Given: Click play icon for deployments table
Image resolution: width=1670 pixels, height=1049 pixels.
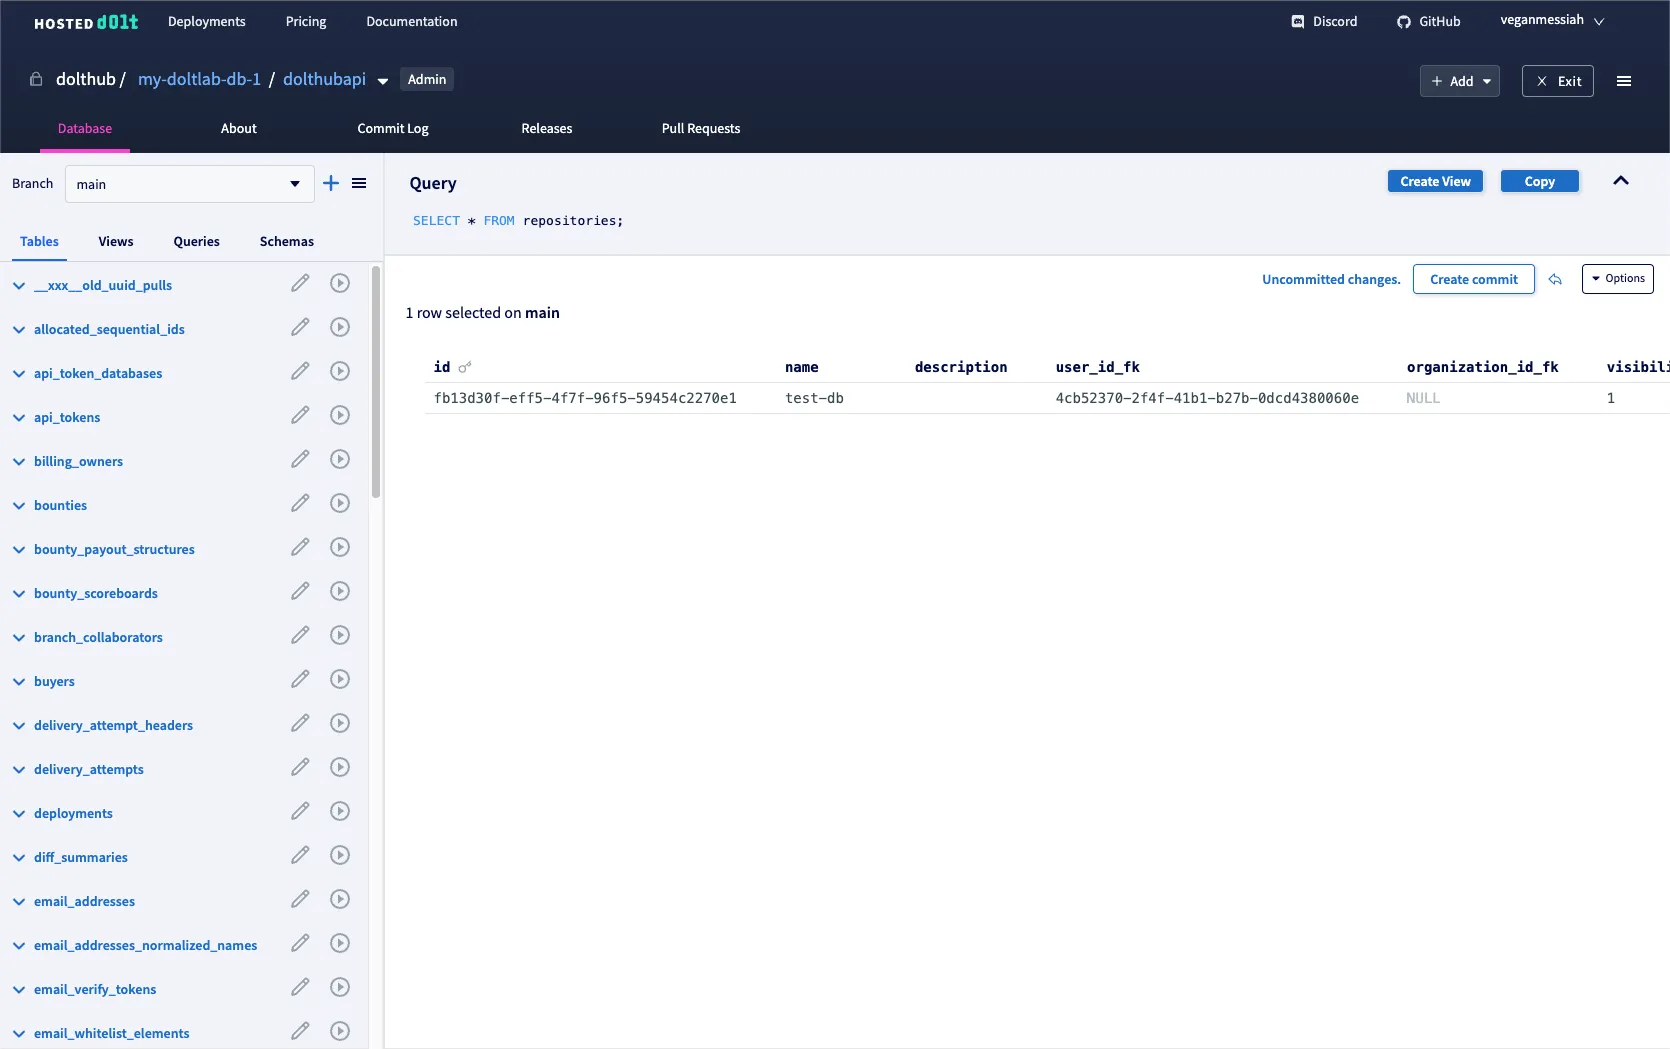Looking at the screenshot, I should coord(340,812).
